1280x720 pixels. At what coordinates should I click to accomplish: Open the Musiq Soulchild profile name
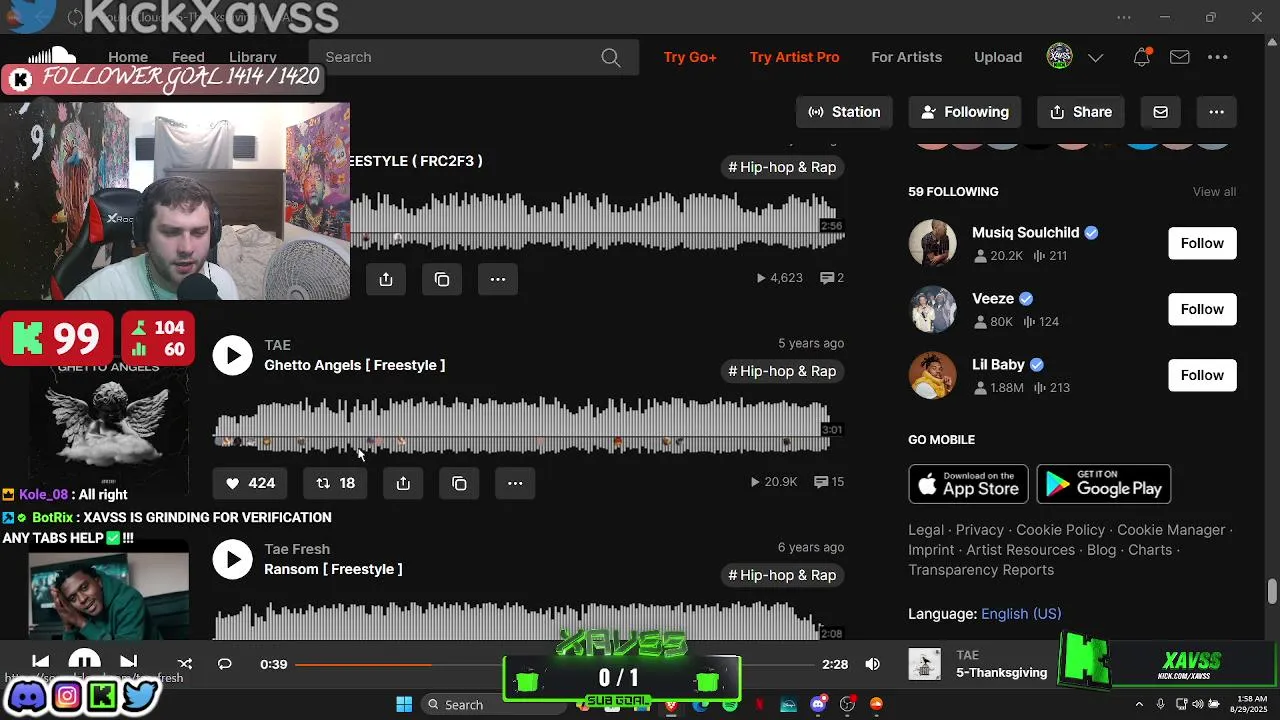(x=1025, y=232)
